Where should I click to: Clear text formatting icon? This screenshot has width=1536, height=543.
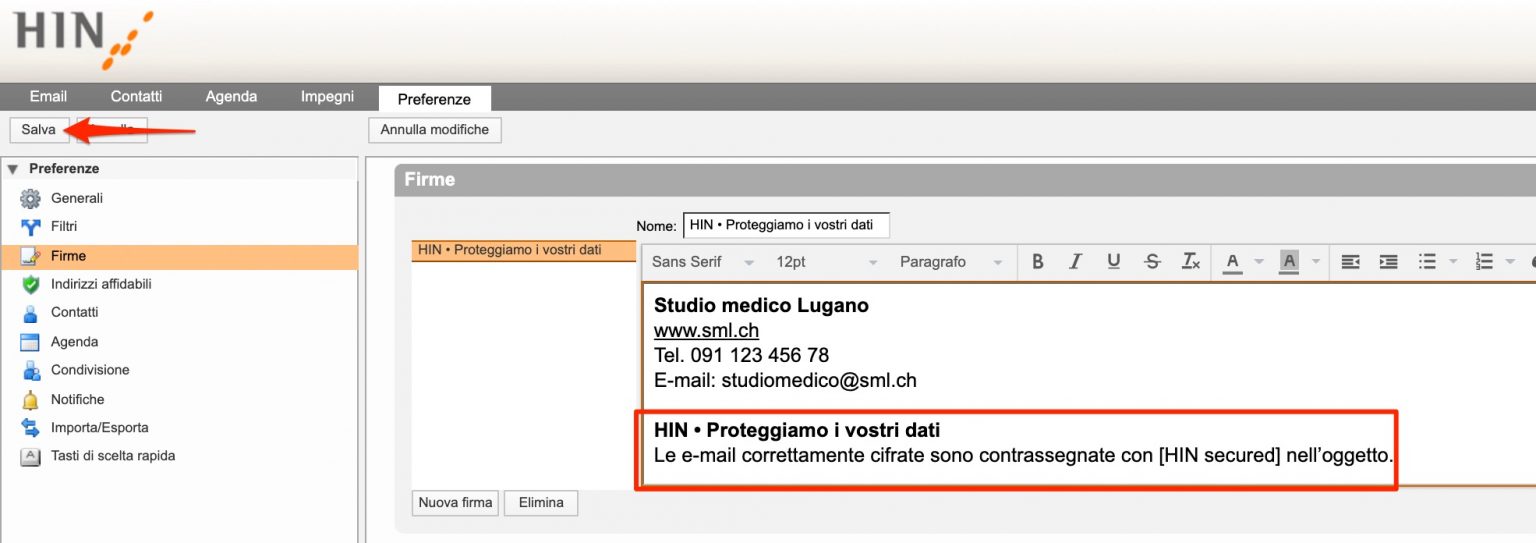tap(1191, 262)
